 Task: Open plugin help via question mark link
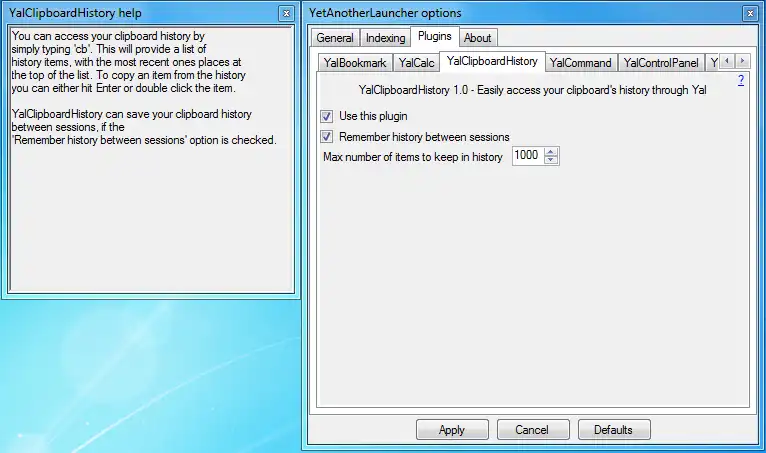click(741, 80)
